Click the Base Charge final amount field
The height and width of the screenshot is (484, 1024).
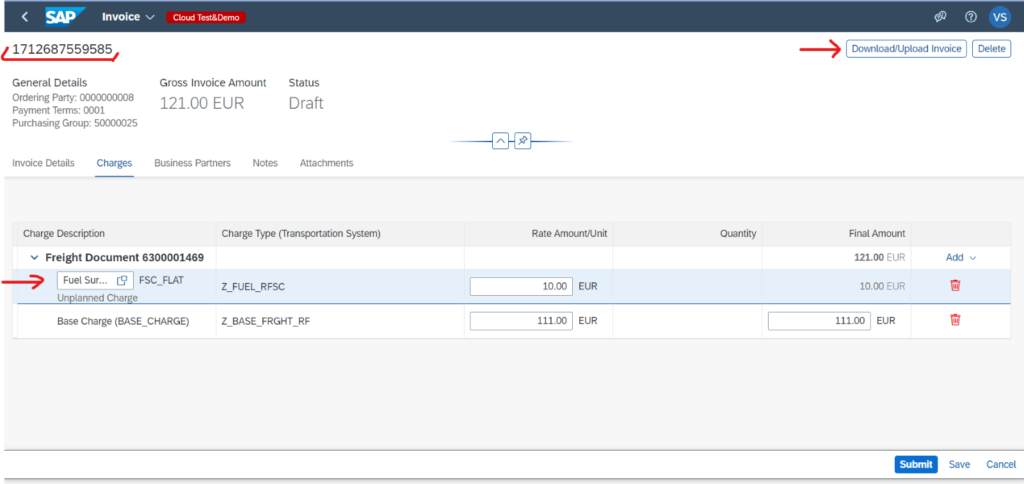(819, 321)
